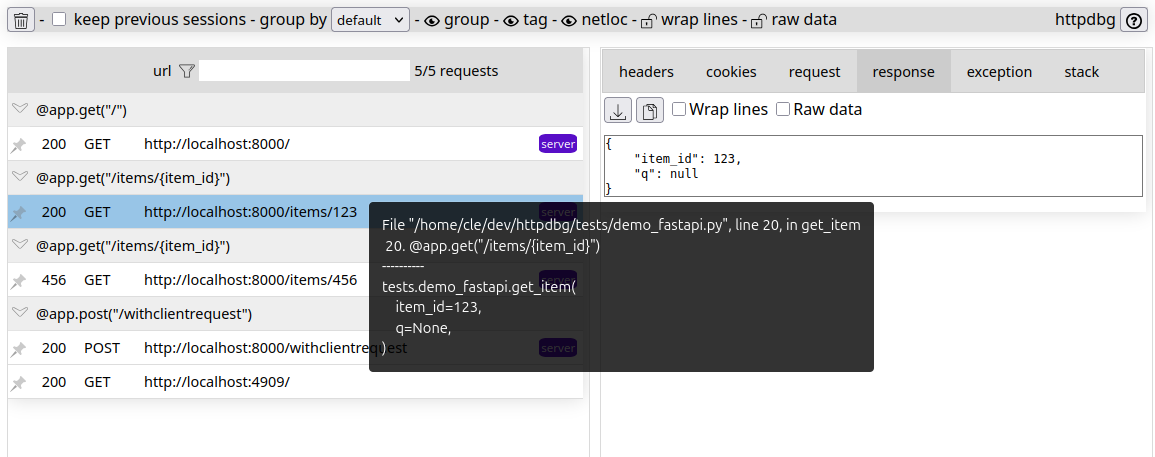Collapse the @app.get("/") group
The width and height of the screenshot is (1155, 457).
click(20, 109)
